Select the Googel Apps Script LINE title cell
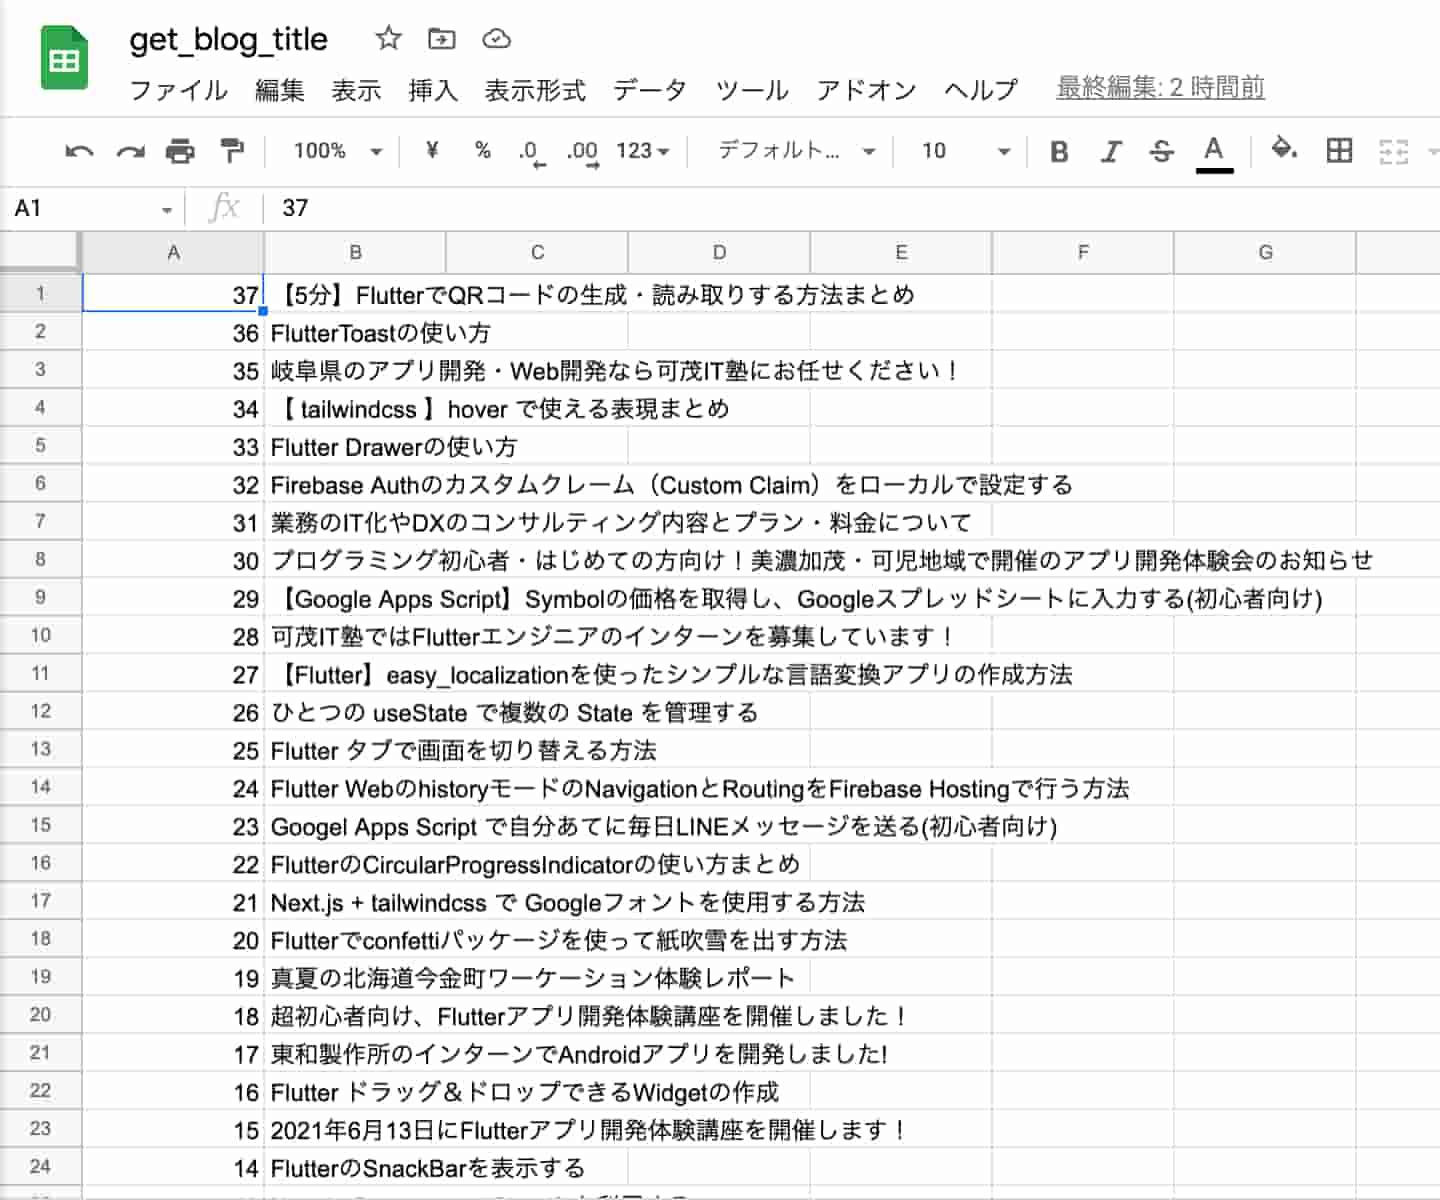The image size is (1440, 1200). [x=355, y=827]
